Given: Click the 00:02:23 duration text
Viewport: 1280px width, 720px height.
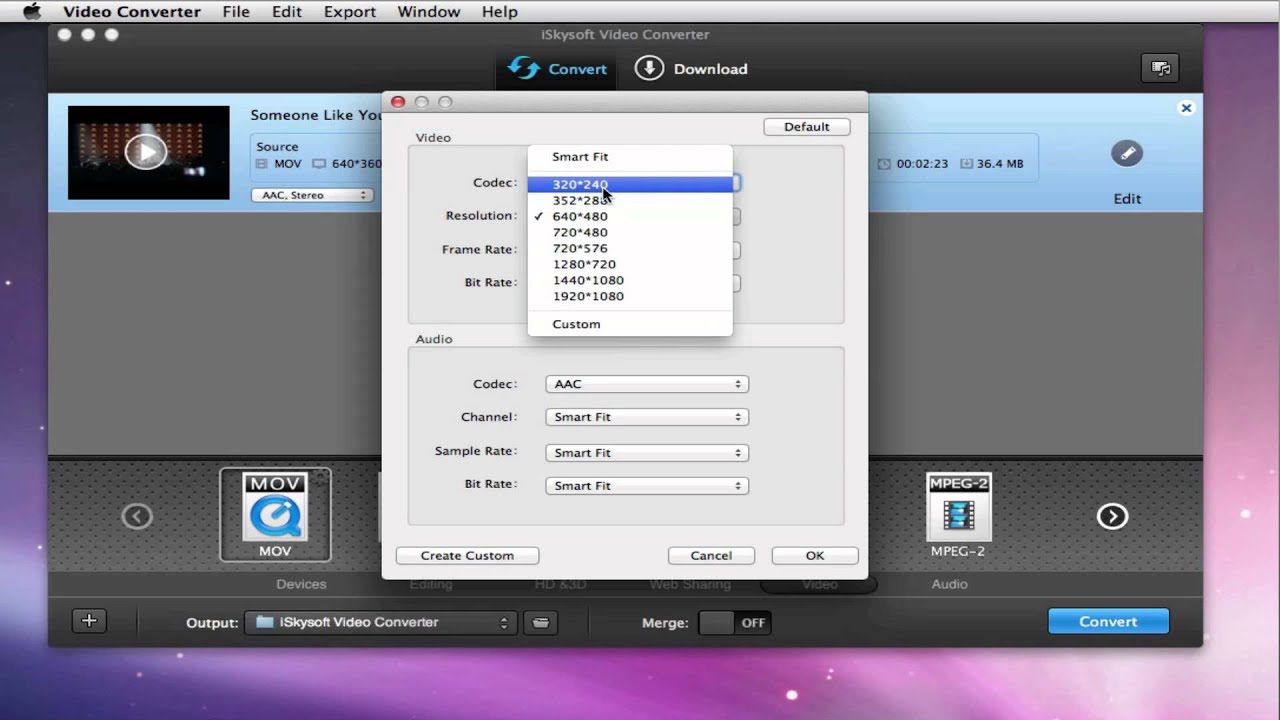Looking at the screenshot, I should (922, 164).
